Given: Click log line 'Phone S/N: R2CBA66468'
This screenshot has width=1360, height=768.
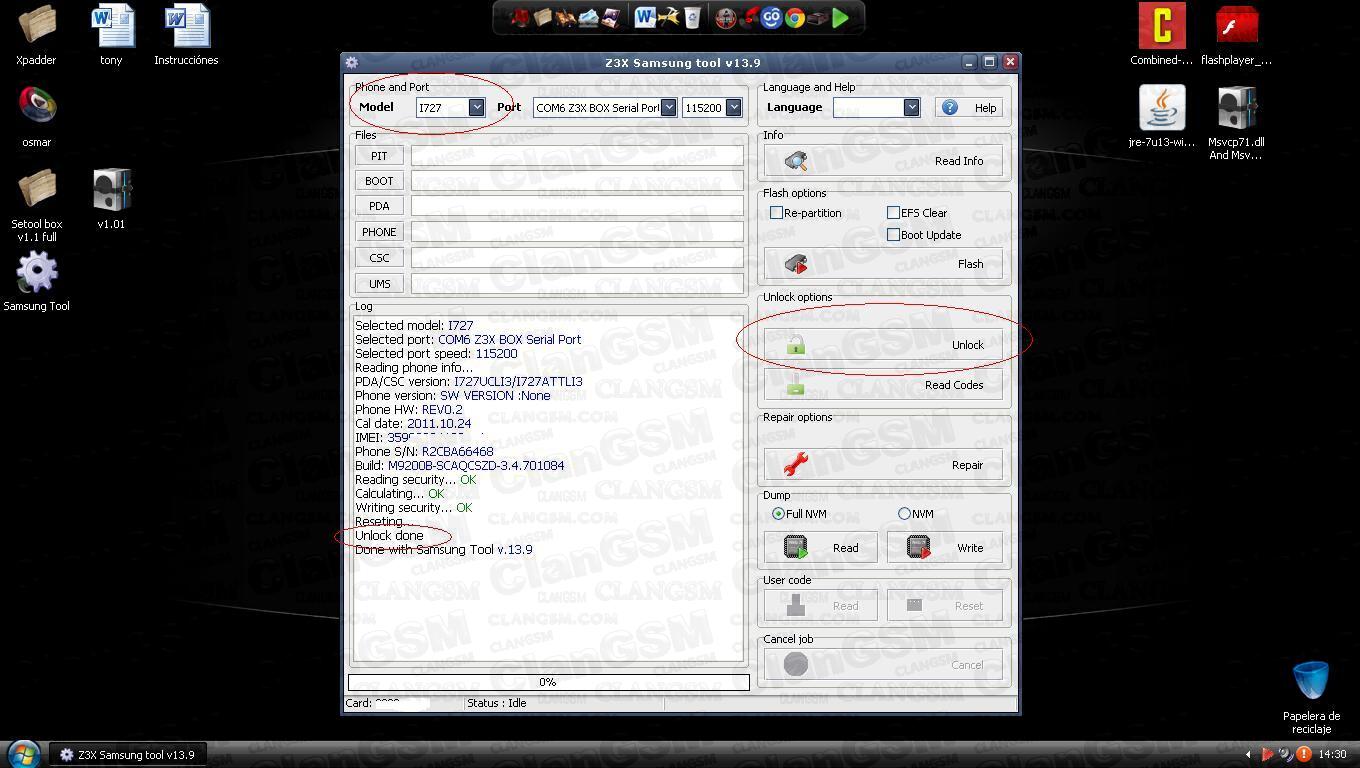Looking at the screenshot, I should (424, 452).
